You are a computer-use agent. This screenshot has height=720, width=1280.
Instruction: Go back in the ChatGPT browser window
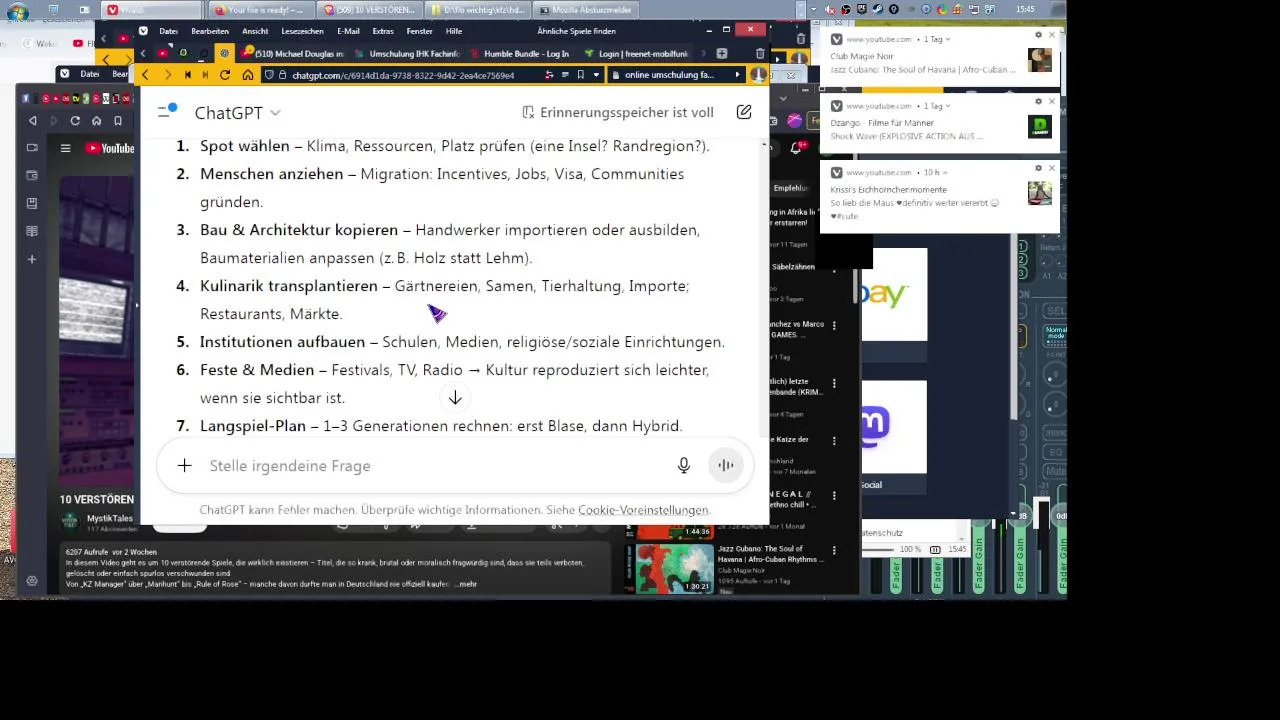146,75
